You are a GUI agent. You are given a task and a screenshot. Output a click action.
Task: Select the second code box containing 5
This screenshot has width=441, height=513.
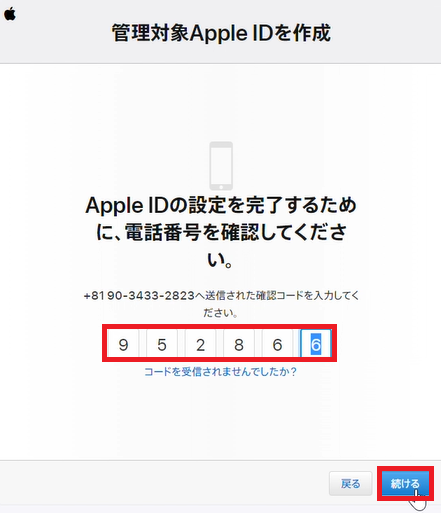click(x=162, y=344)
